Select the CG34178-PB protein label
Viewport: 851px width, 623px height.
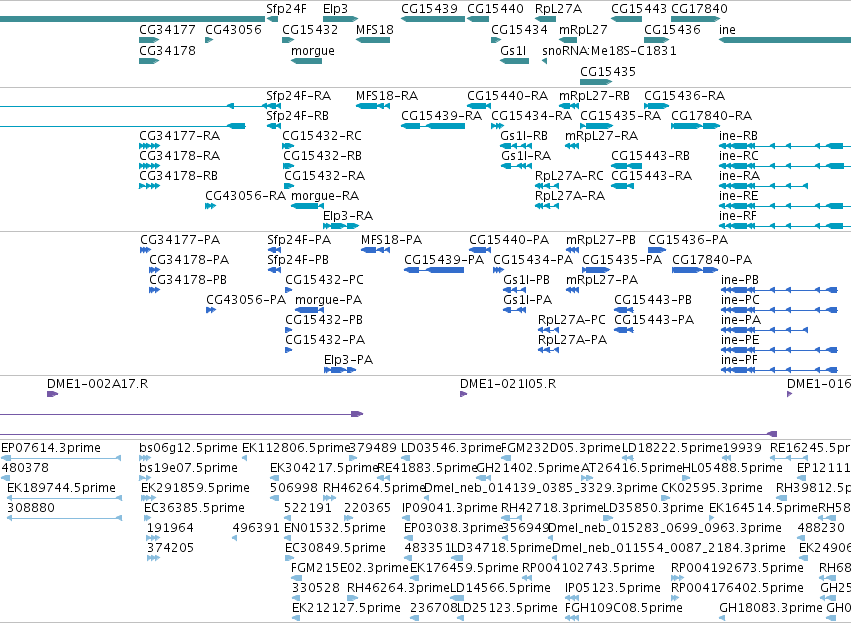tap(188, 280)
